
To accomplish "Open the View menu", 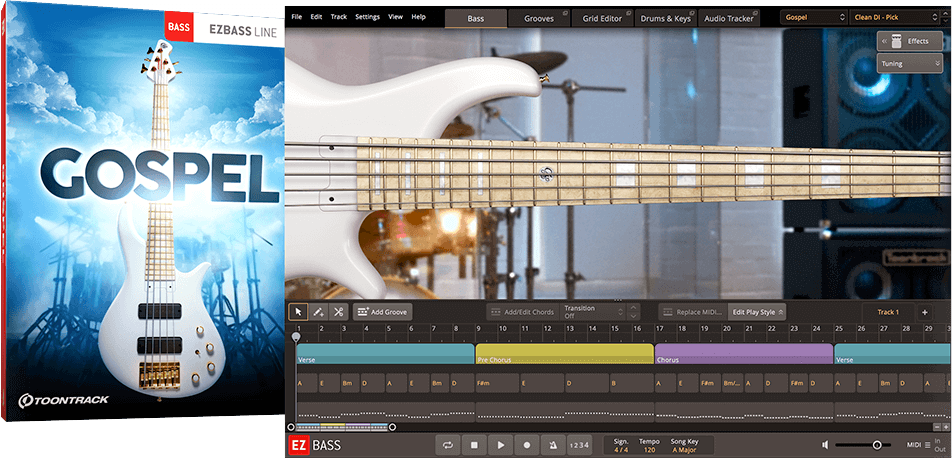I will coord(395,17).
